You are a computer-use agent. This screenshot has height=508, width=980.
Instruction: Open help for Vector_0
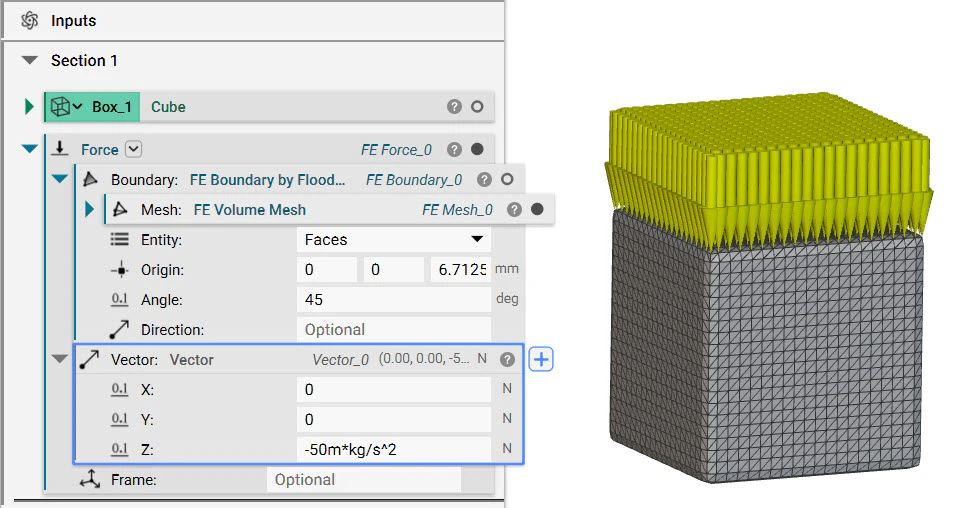coord(508,359)
